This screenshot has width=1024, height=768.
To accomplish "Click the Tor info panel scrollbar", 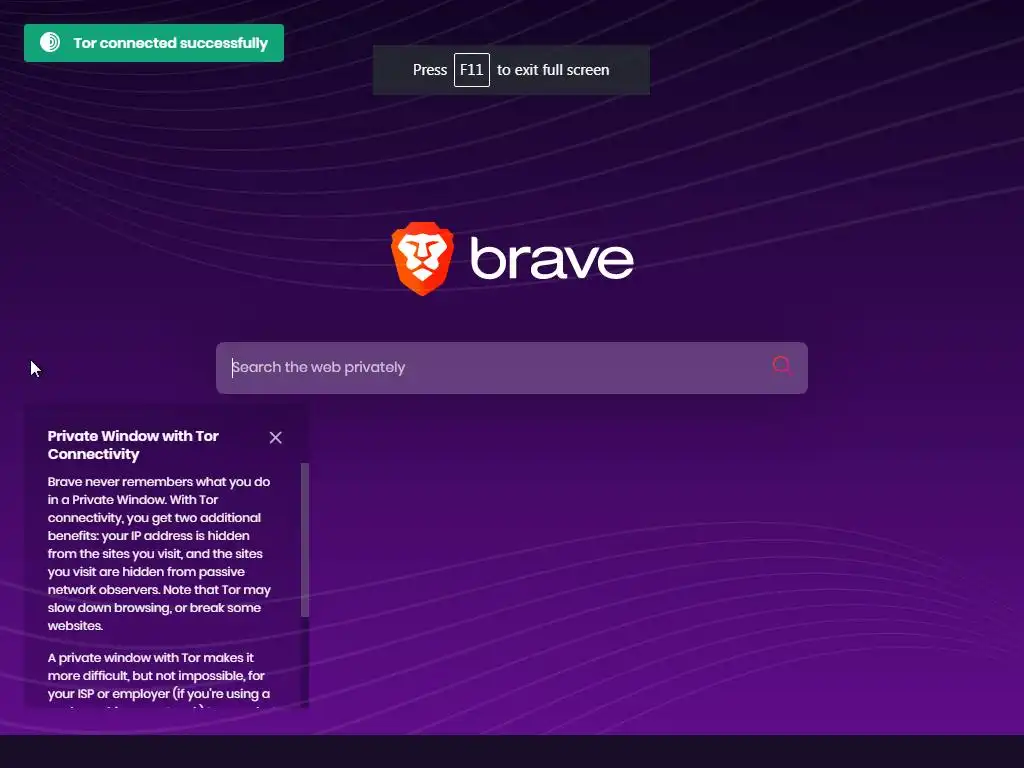I will point(304,539).
